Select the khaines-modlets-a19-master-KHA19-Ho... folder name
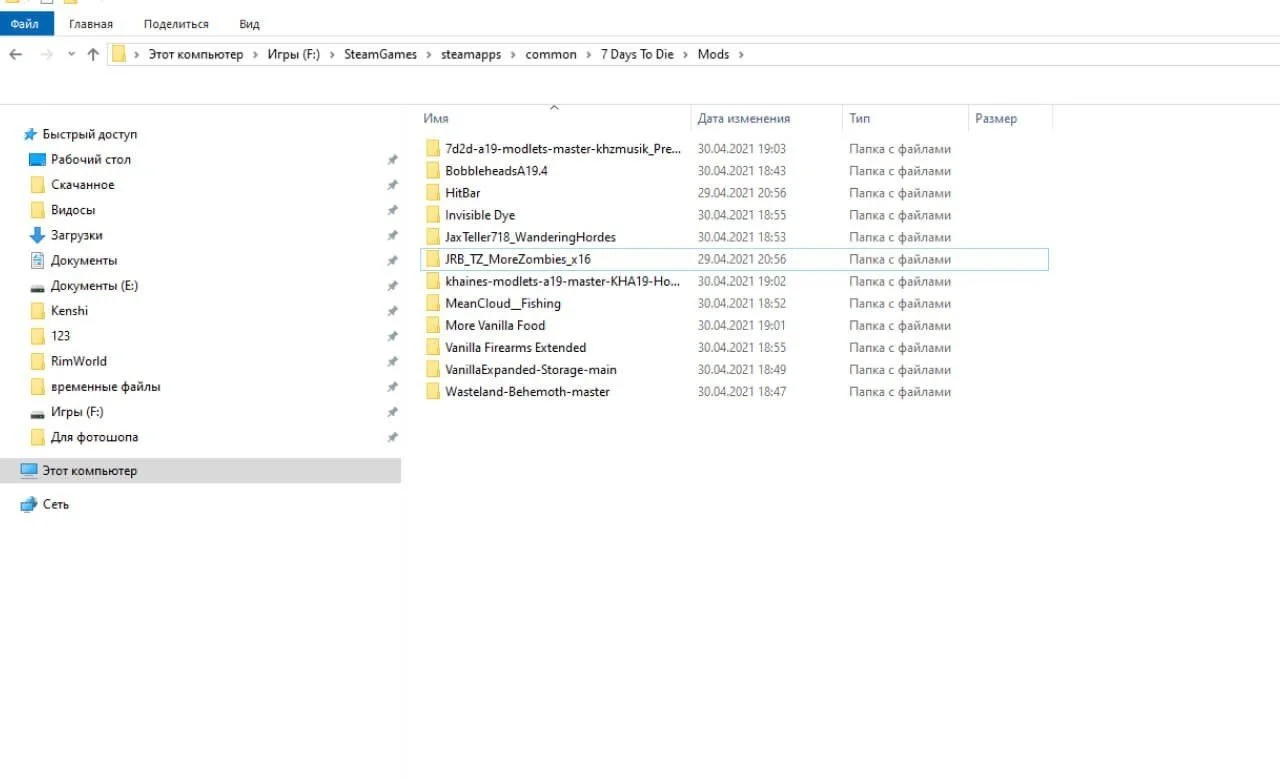 (x=563, y=281)
